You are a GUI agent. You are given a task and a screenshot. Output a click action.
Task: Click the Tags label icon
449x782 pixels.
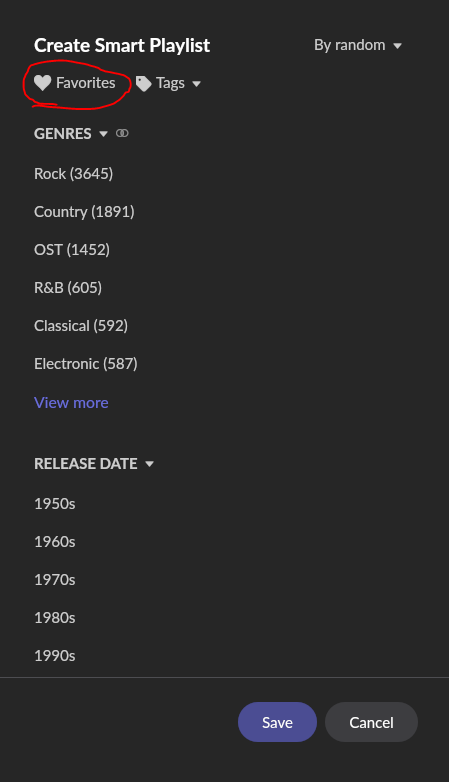tap(144, 83)
